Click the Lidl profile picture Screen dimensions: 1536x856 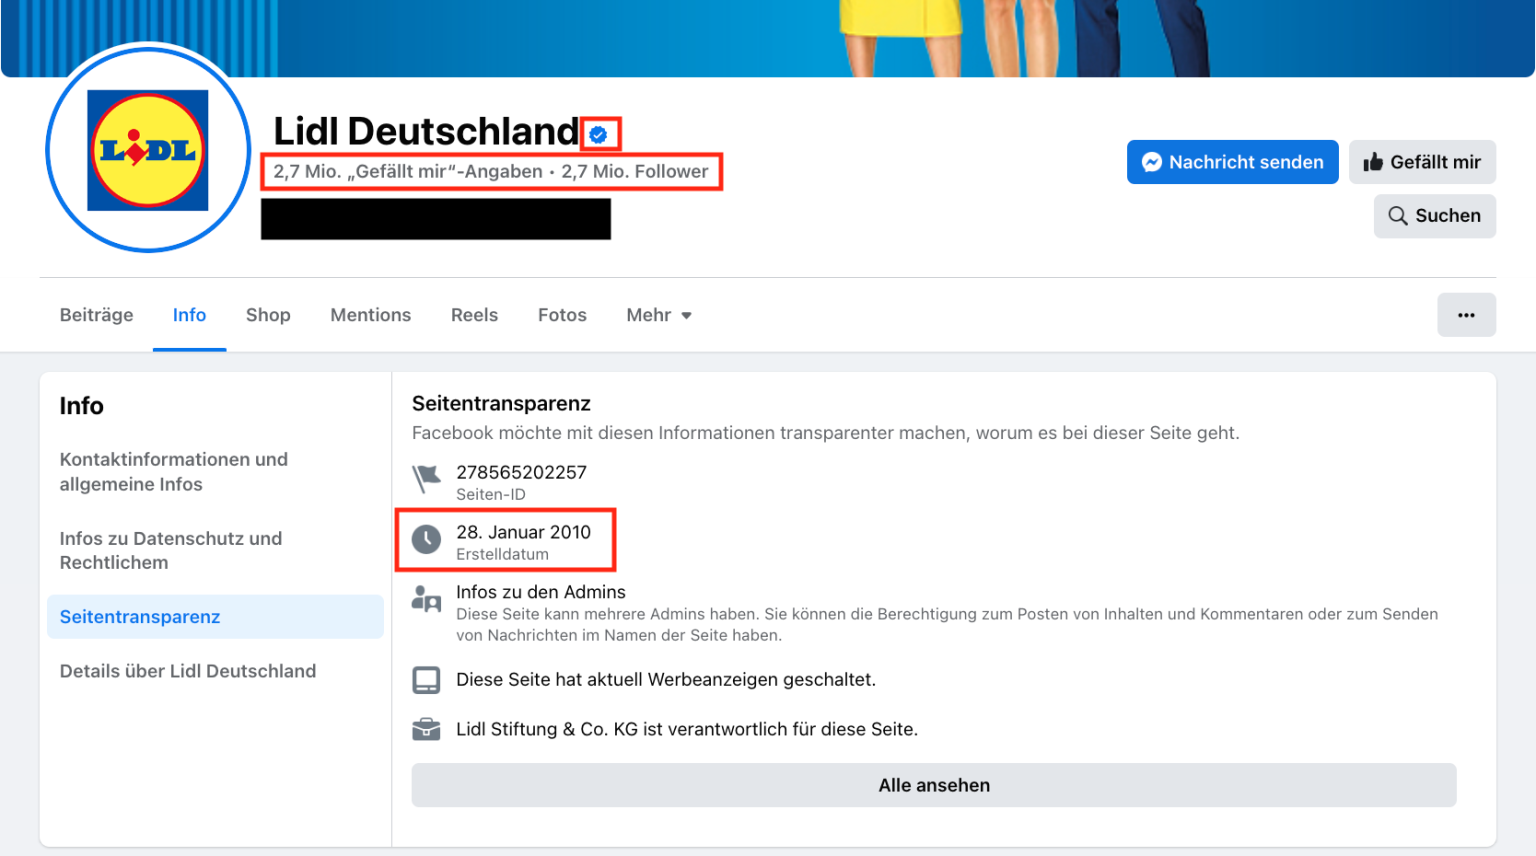(147, 150)
